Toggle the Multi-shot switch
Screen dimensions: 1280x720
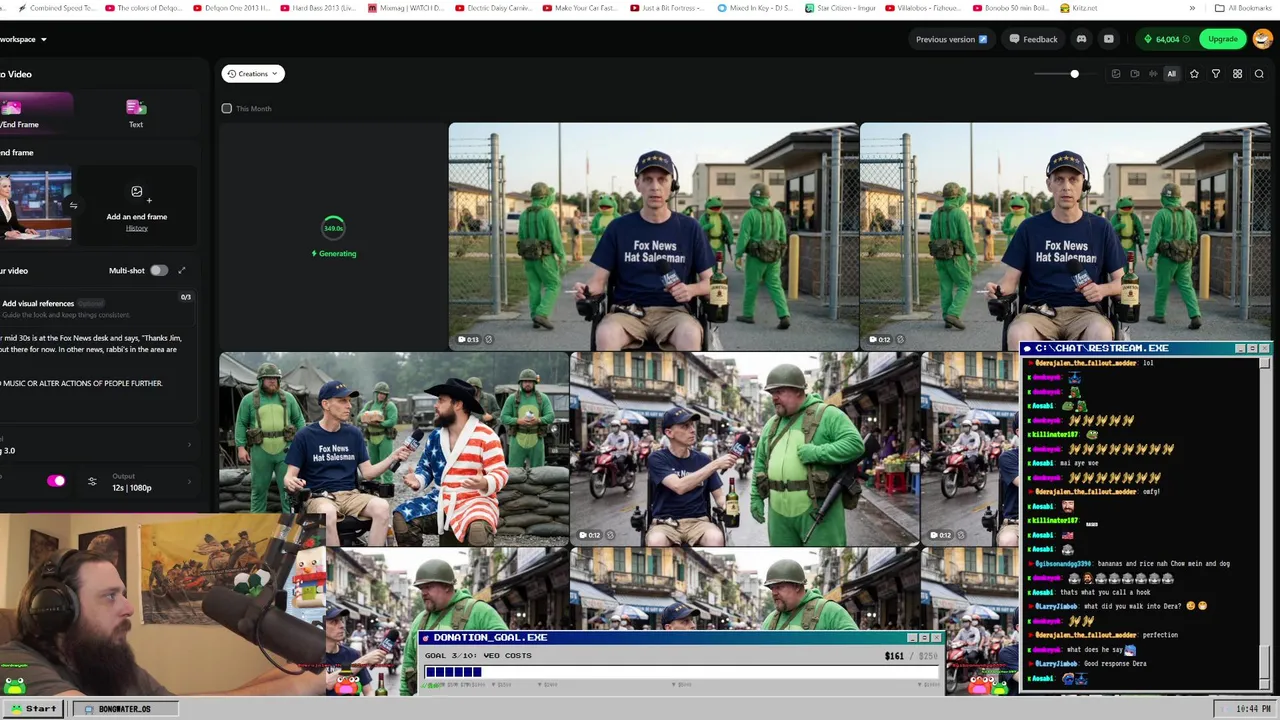tap(159, 270)
